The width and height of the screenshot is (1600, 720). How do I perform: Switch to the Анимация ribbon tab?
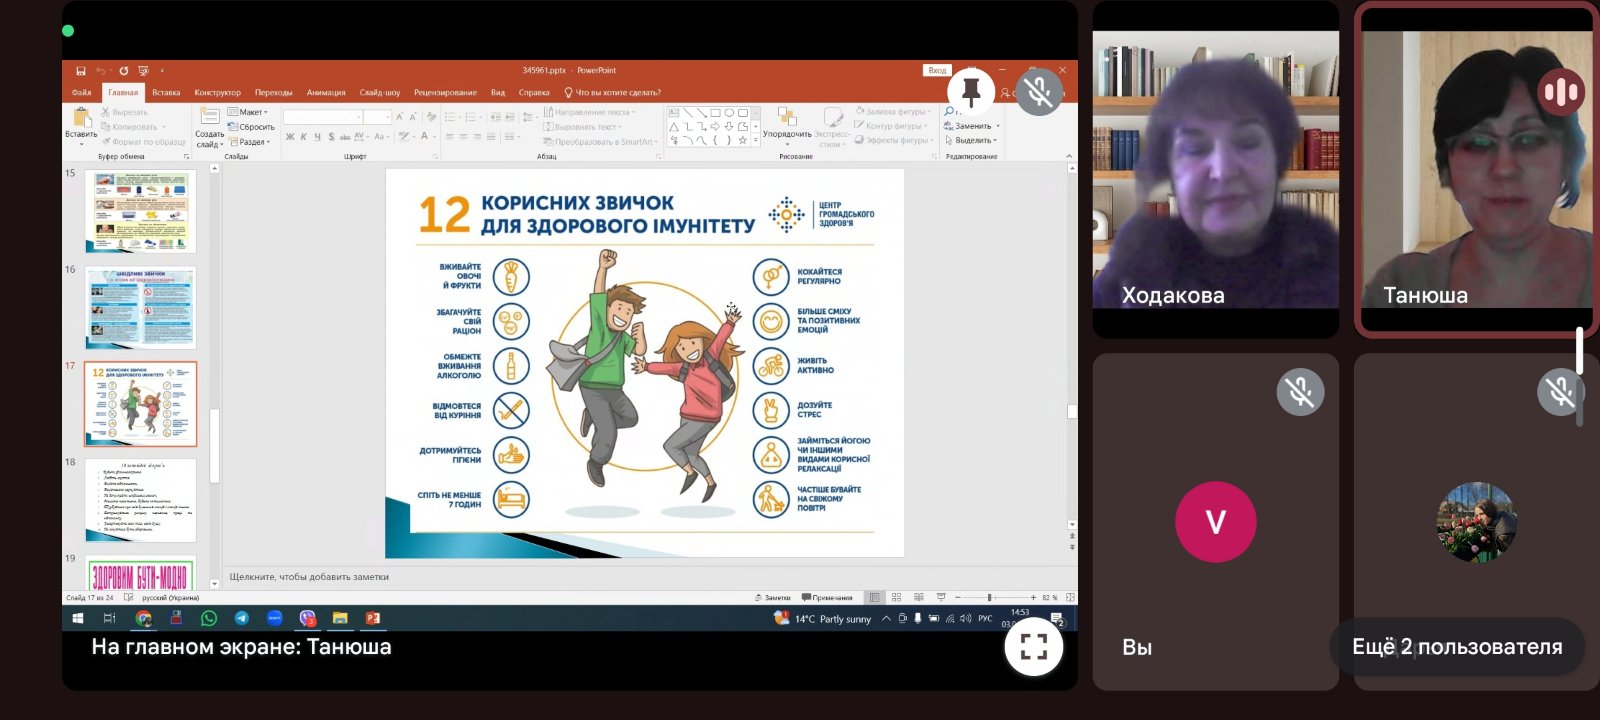click(x=326, y=92)
